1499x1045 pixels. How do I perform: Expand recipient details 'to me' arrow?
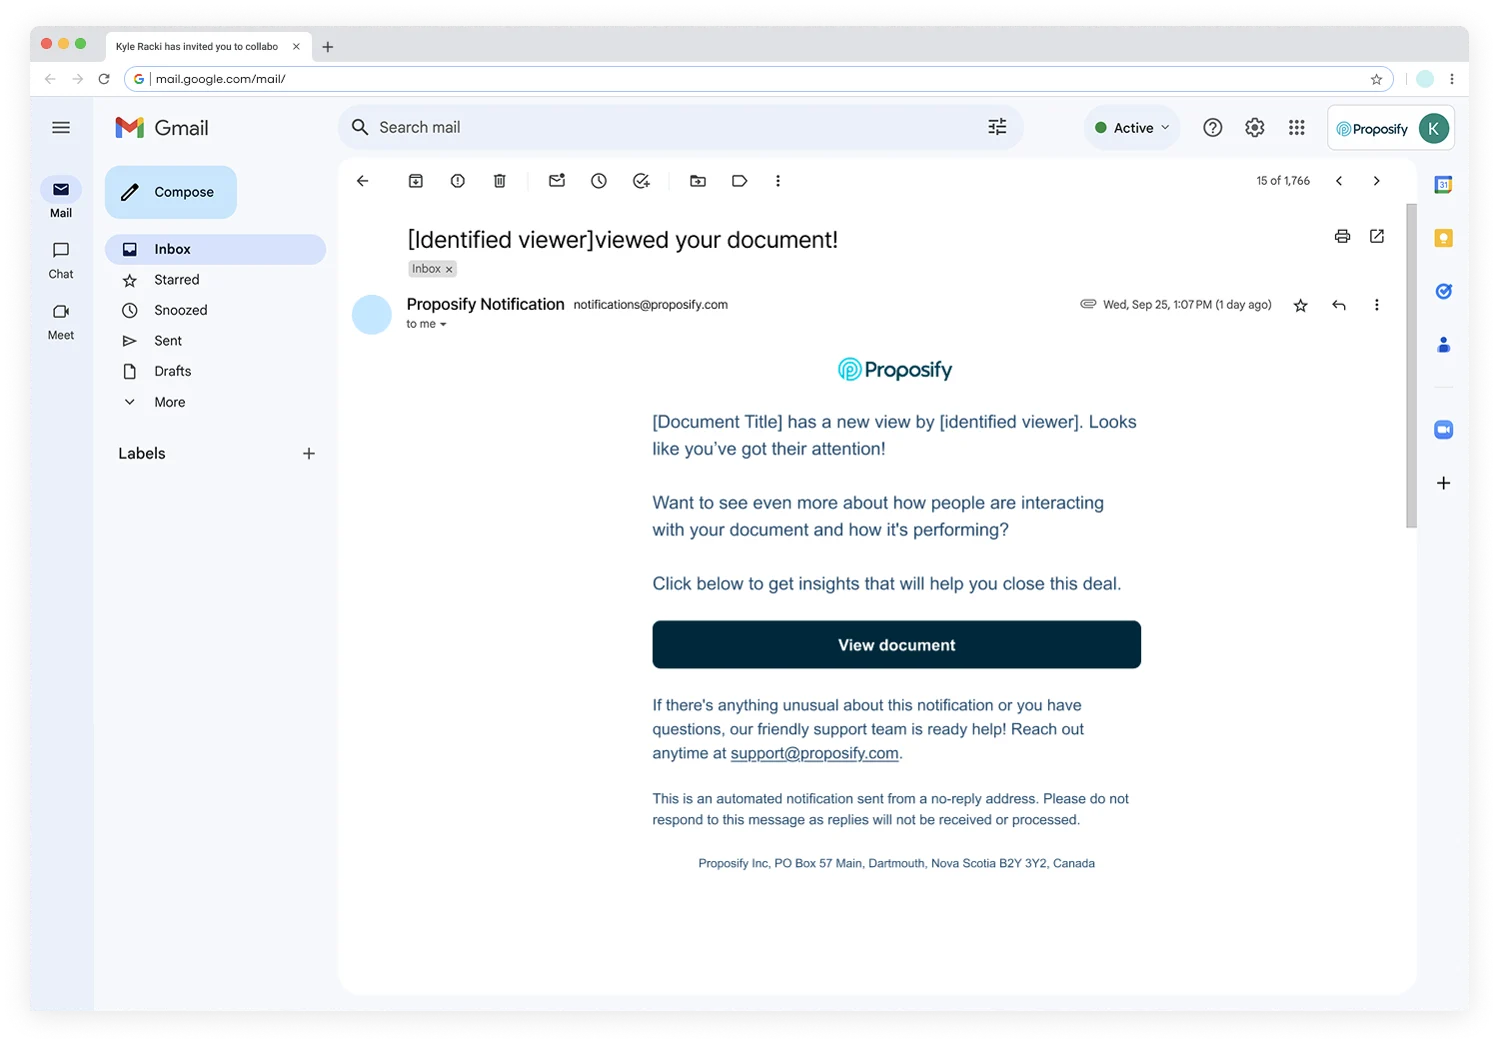pyautogui.click(x=443, y=324)
